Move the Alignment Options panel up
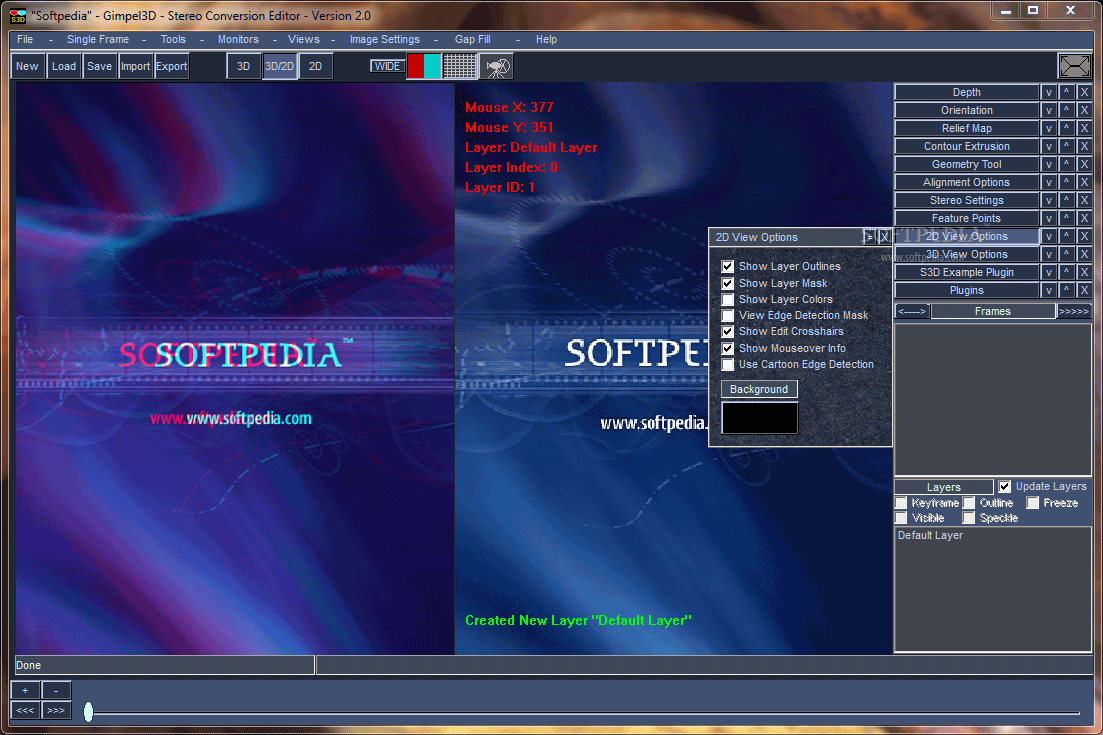Image resolution: width=1103 pixels, height=735 pixels. pos(1066,182)
